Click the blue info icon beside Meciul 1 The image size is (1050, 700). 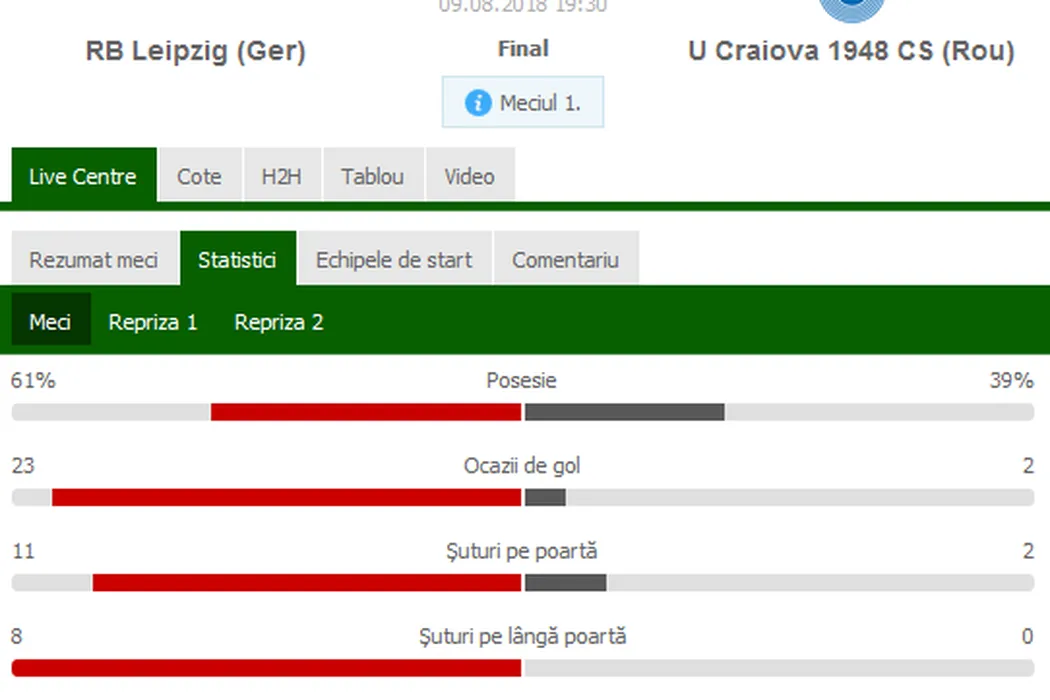pos(478,102)
